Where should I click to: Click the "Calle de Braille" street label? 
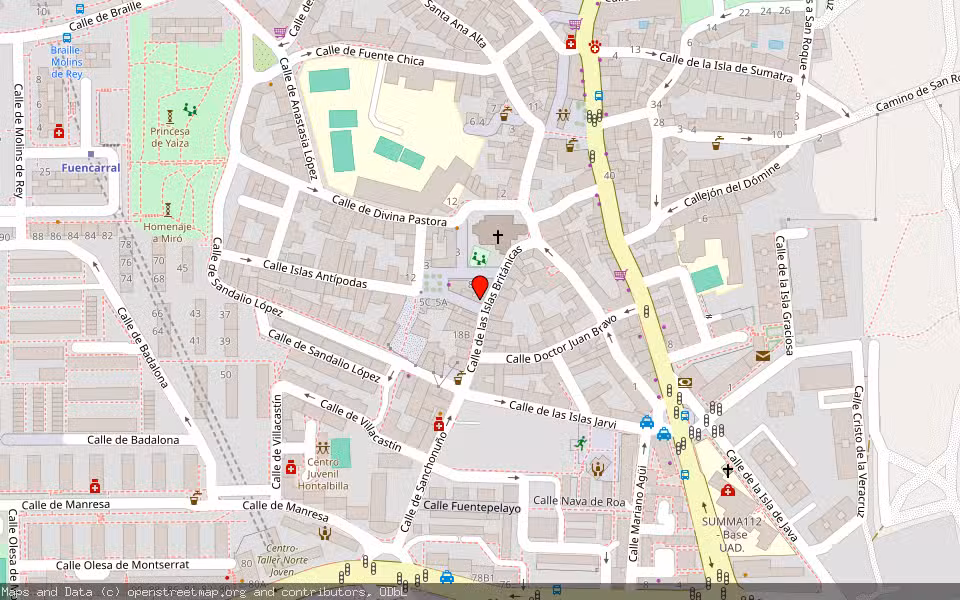coord(105,17)
